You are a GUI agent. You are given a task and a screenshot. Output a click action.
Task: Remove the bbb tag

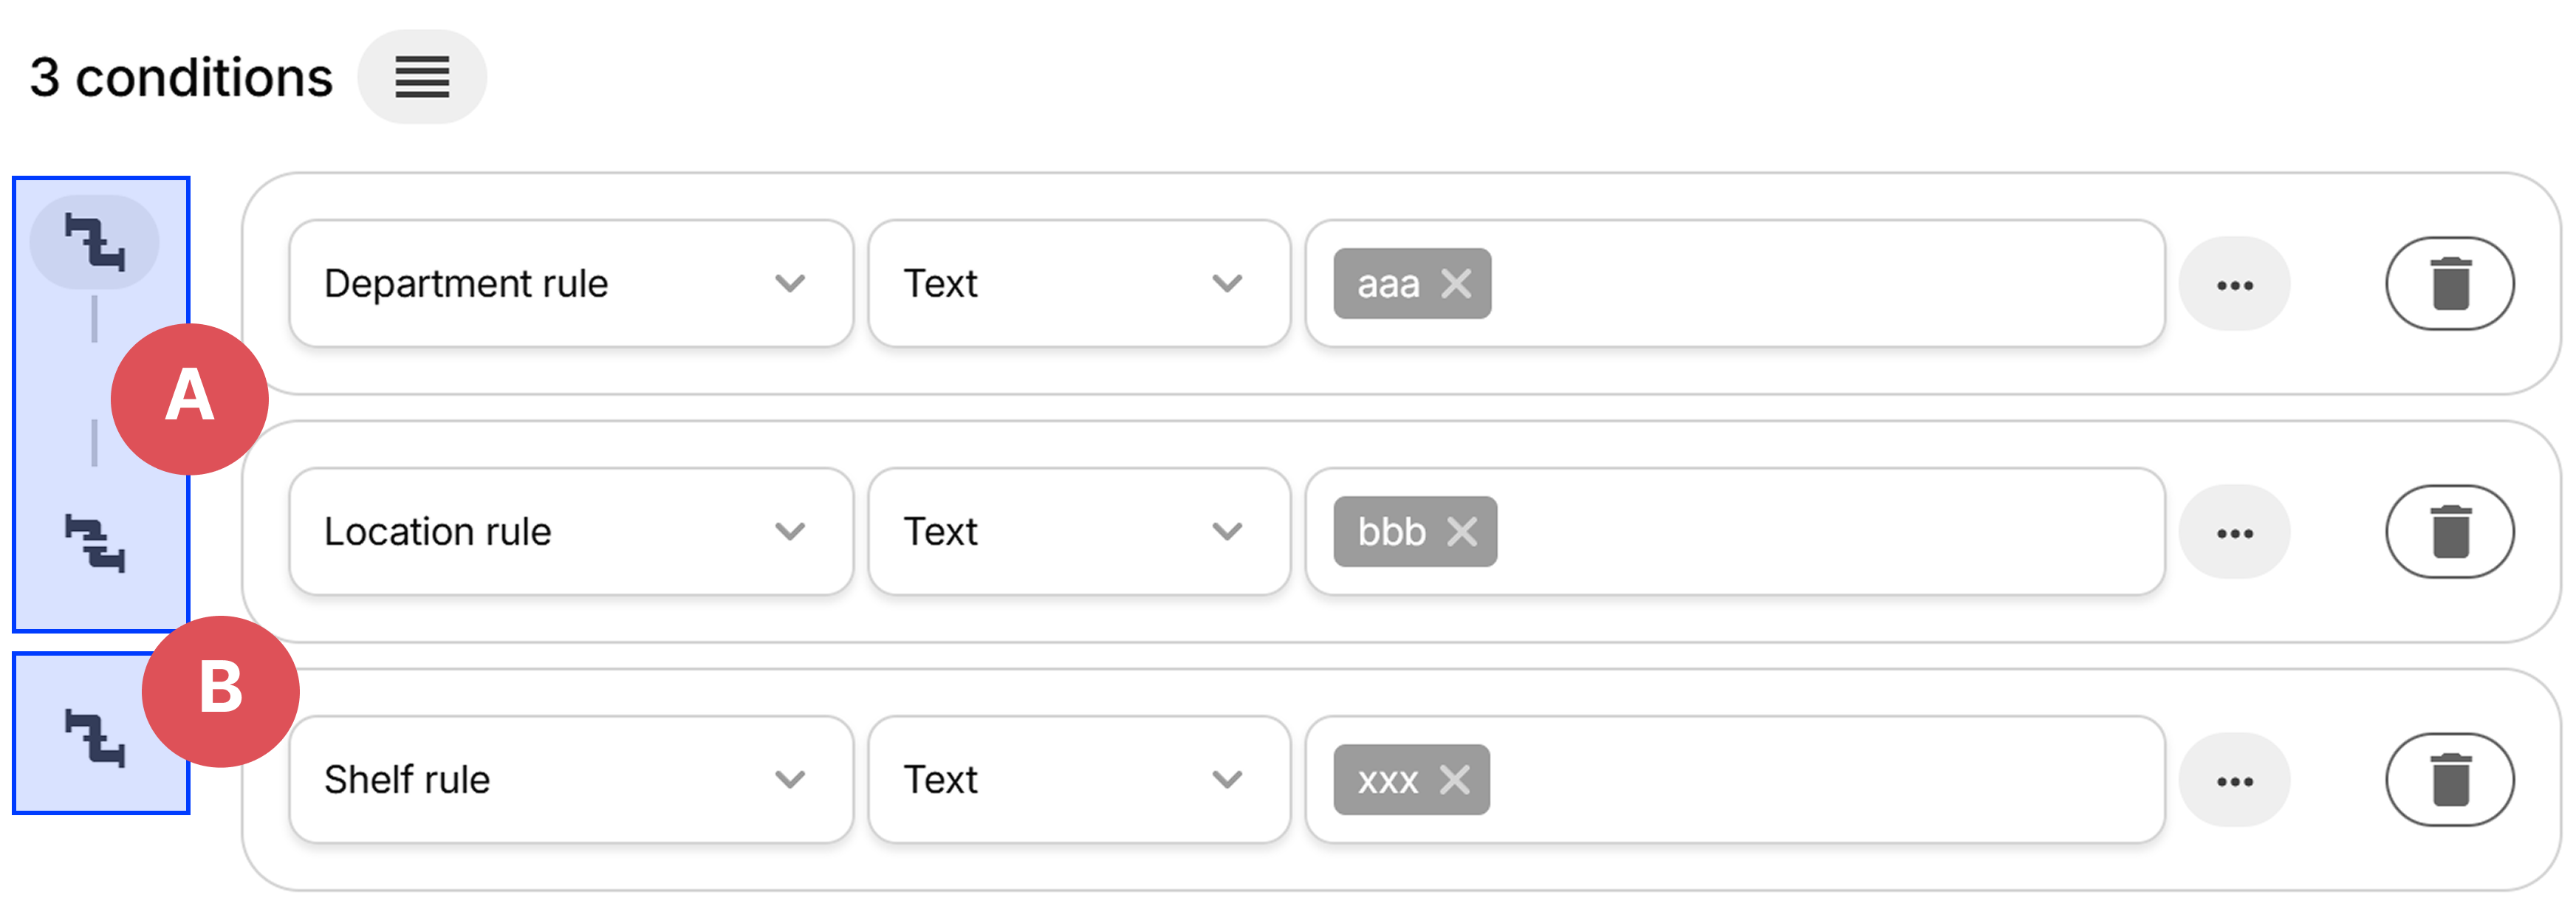point(1461,532)
